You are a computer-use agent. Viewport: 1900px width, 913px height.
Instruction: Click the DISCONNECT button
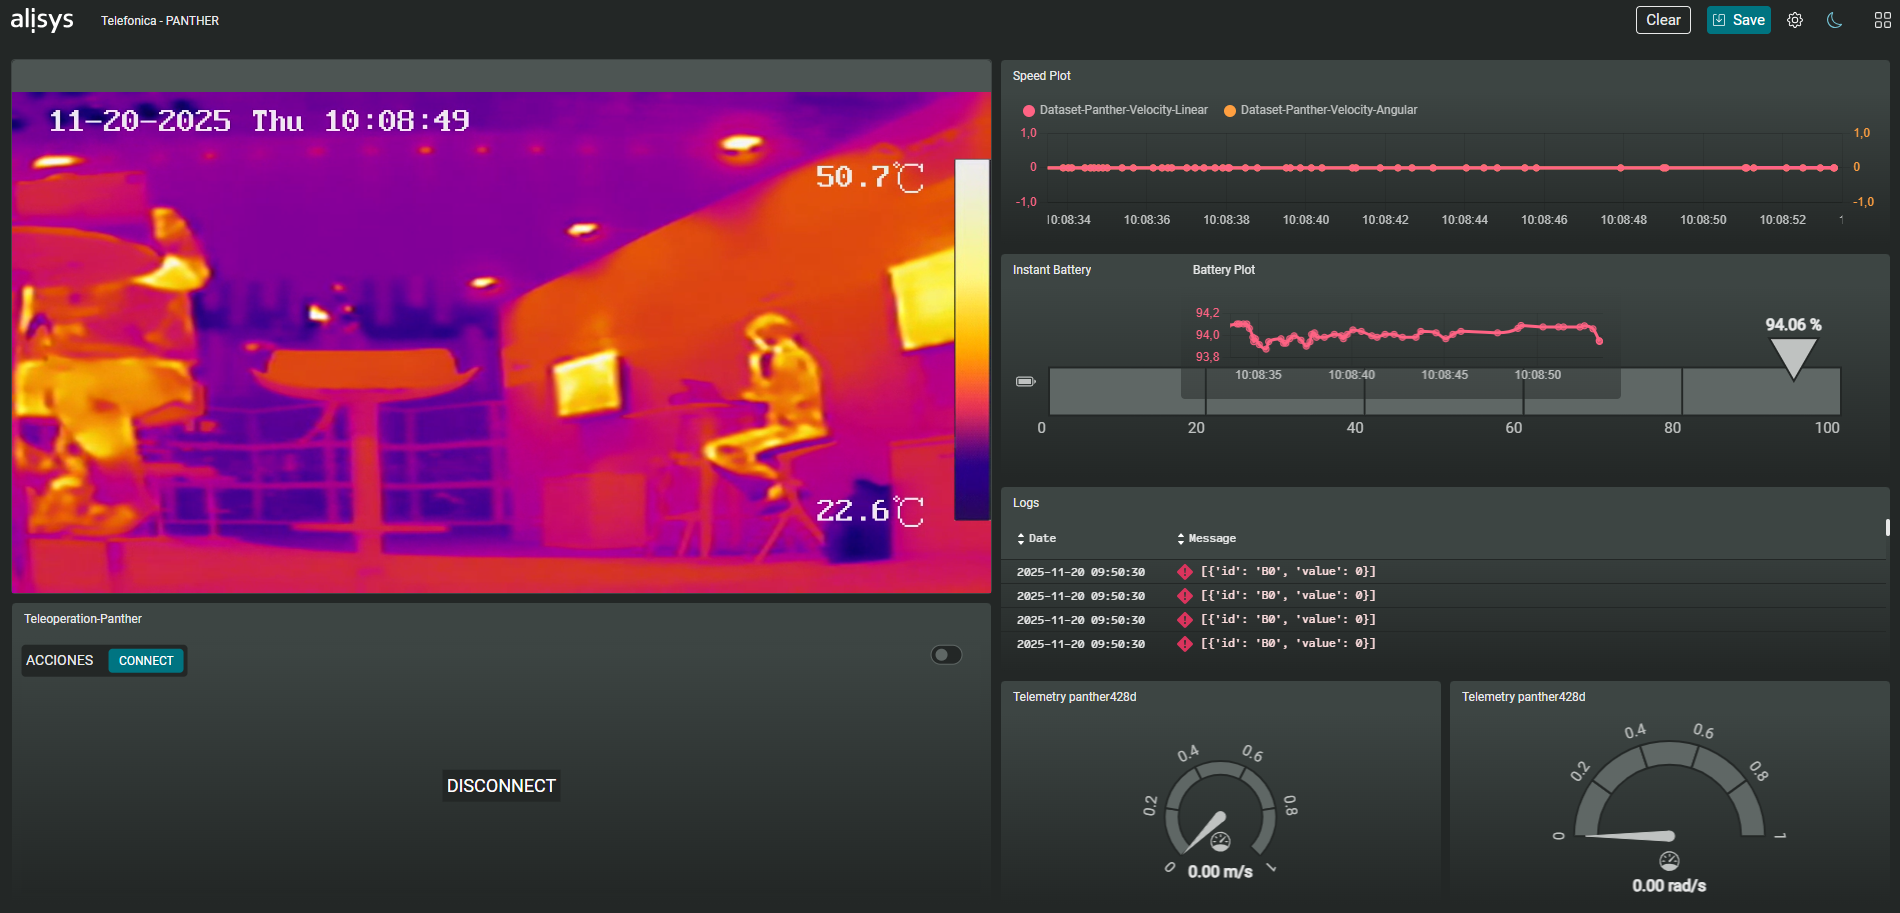coord(501,786)
